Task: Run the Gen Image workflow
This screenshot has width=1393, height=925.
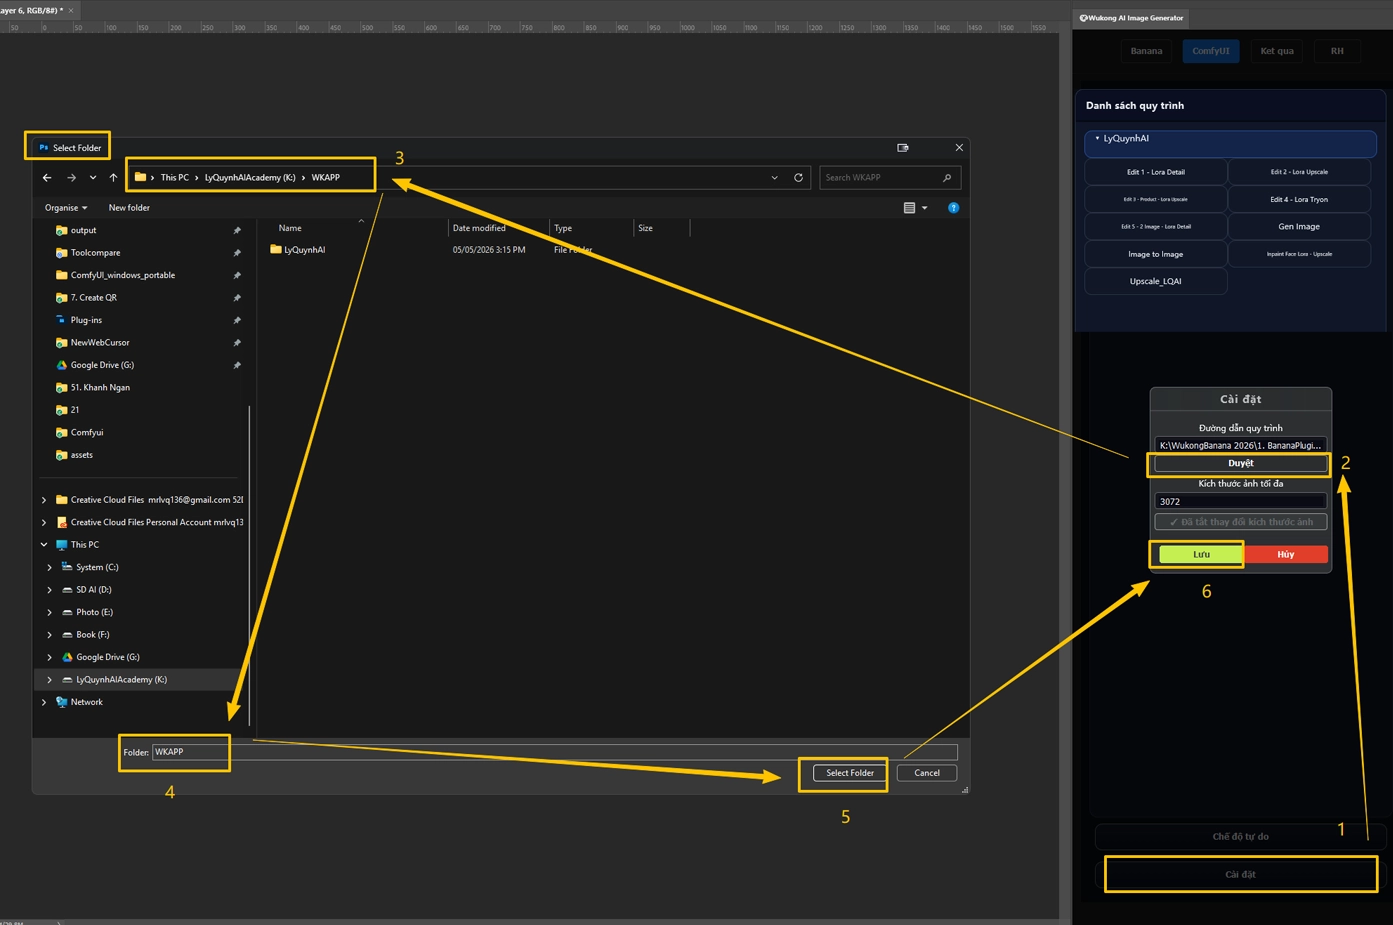Action: [1299, 227]
